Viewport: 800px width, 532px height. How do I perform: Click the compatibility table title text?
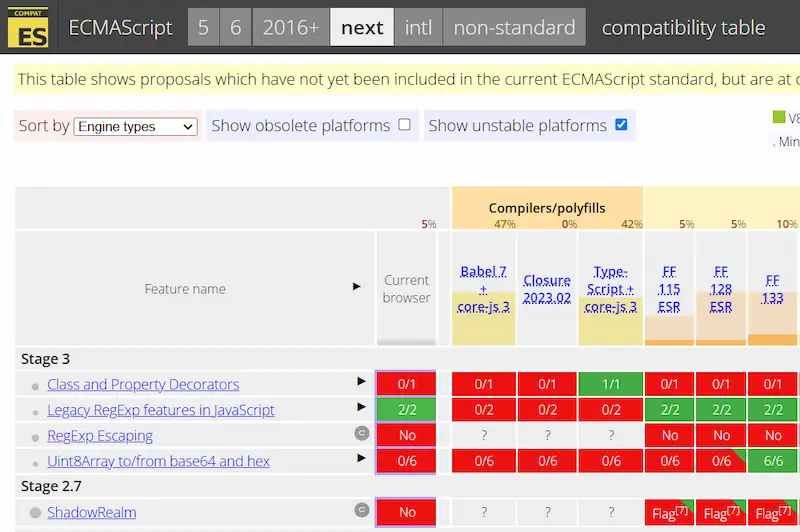tap(683, 28)
